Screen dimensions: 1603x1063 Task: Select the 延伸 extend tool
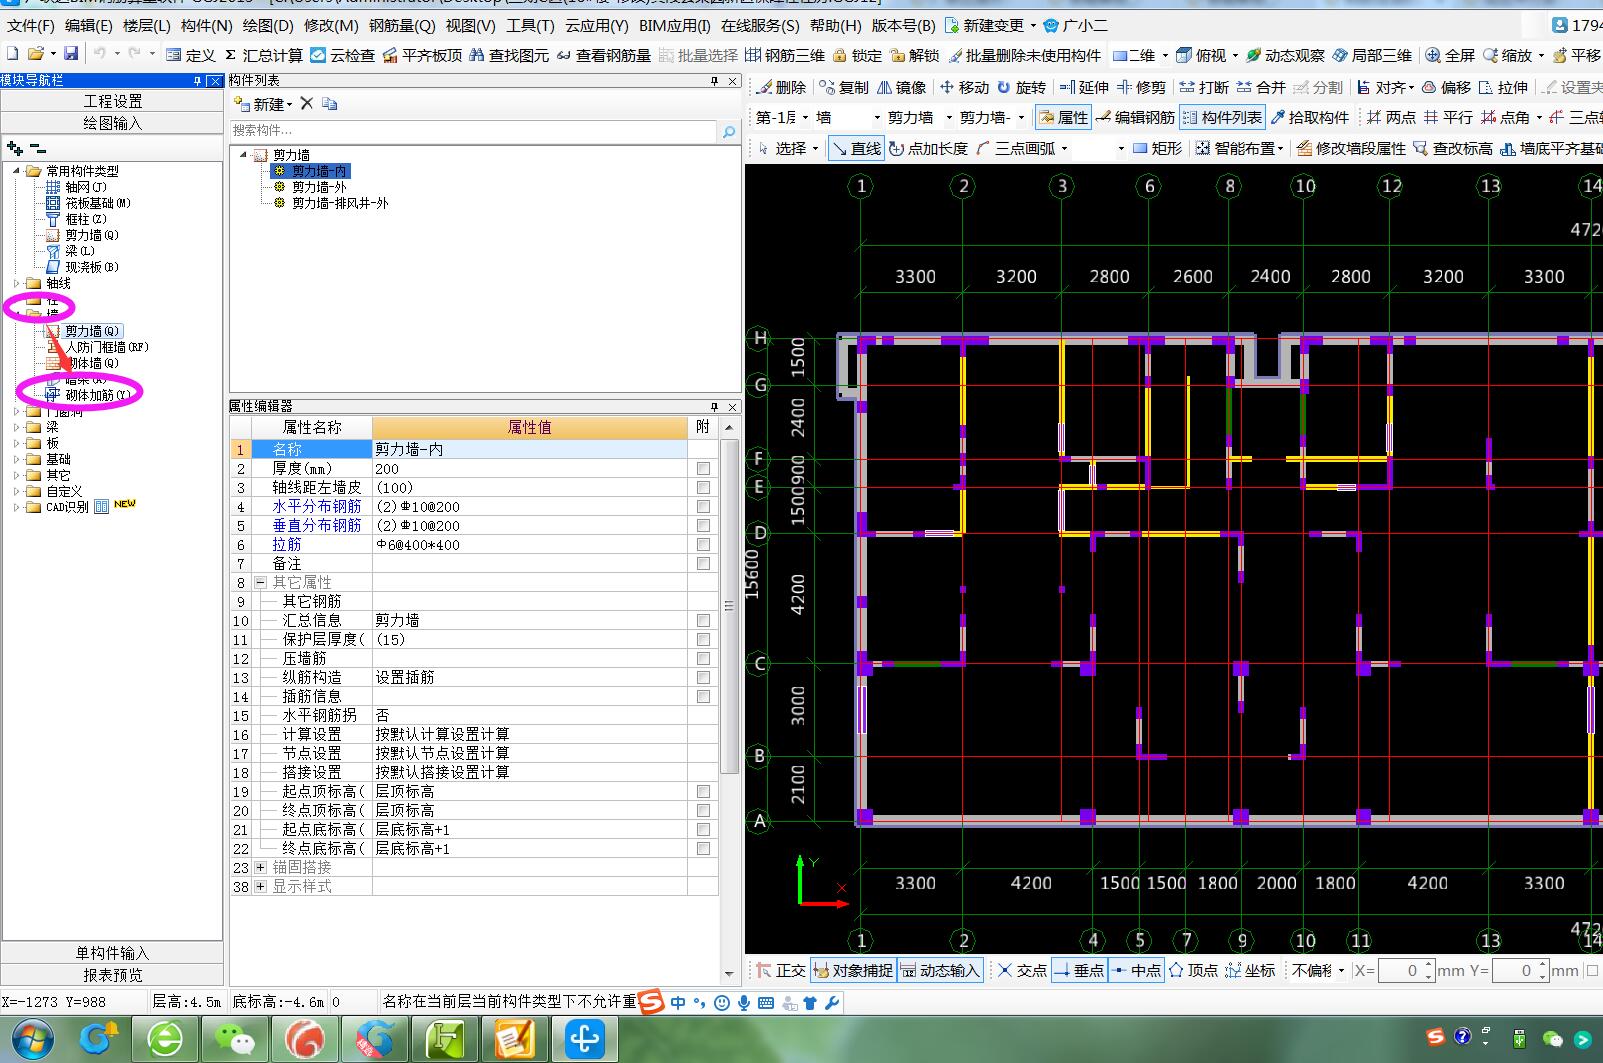[1084, 87]
